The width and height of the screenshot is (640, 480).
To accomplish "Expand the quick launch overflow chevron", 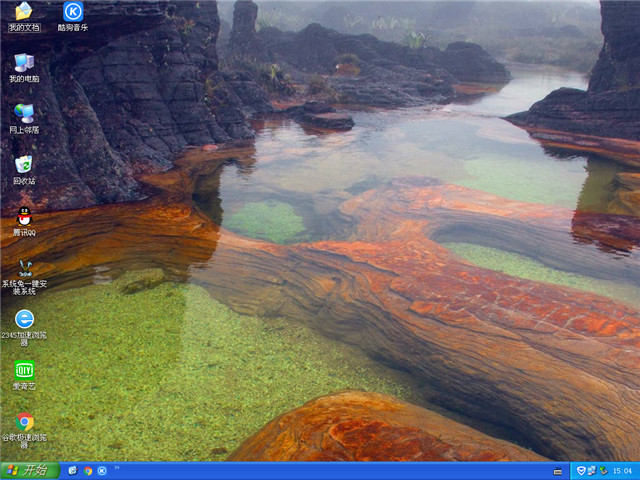I will tap(117, 467).
